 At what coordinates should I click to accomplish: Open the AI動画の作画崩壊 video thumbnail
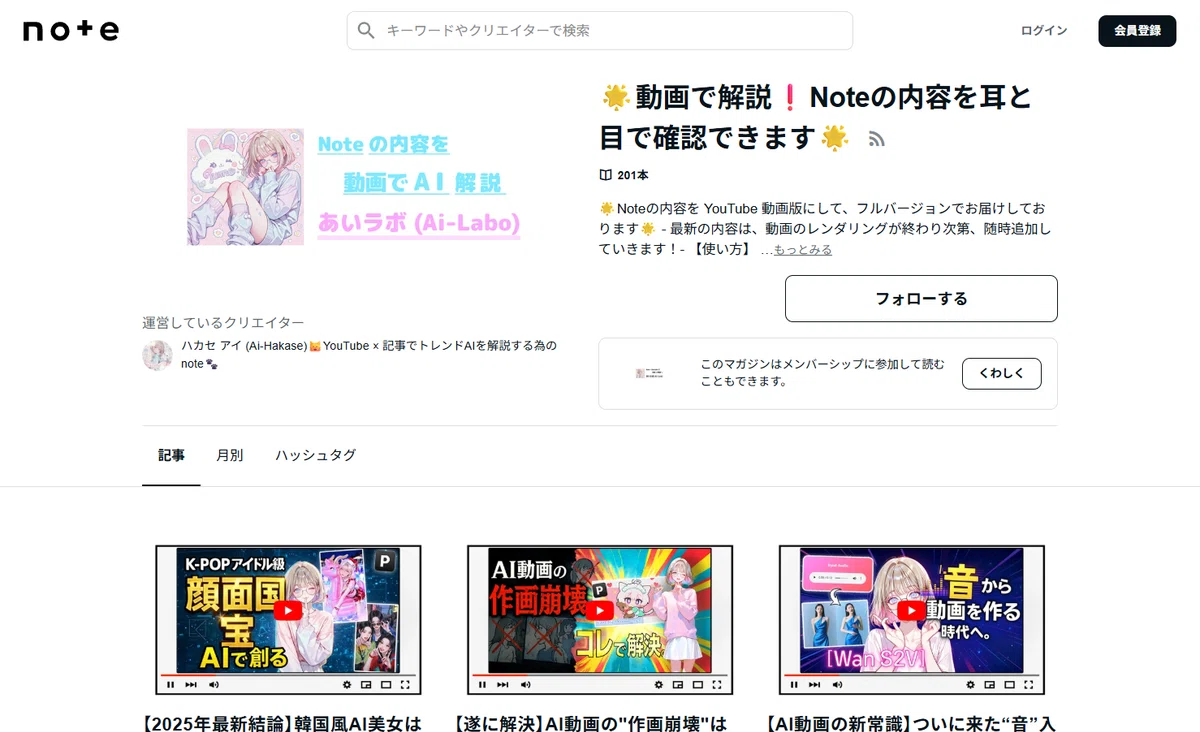click(x=600, y=620)
